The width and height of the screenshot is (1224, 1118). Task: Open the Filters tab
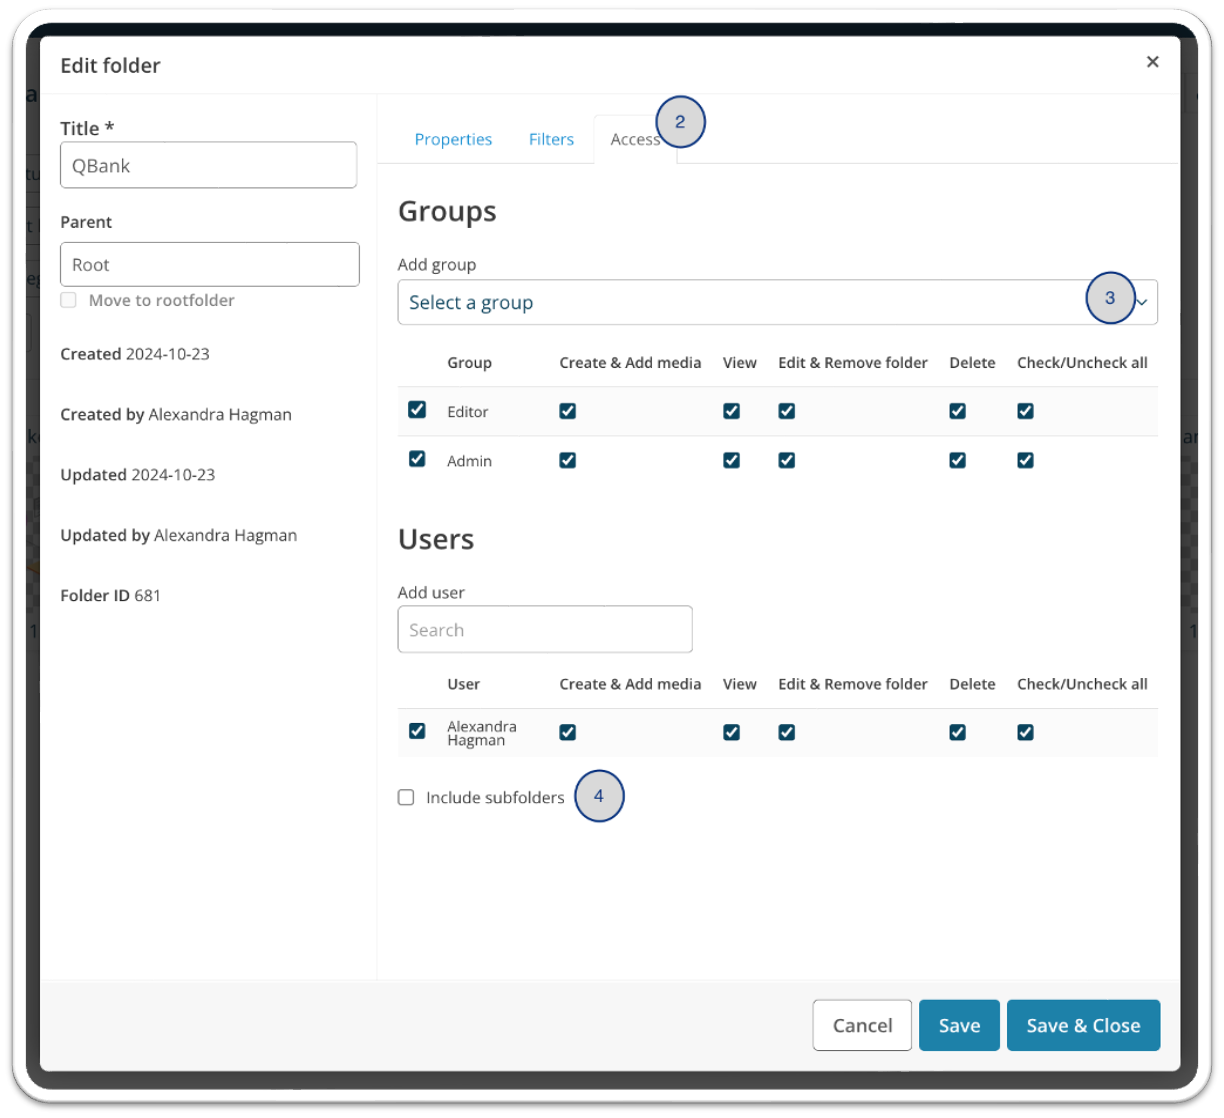coord(551,139)
